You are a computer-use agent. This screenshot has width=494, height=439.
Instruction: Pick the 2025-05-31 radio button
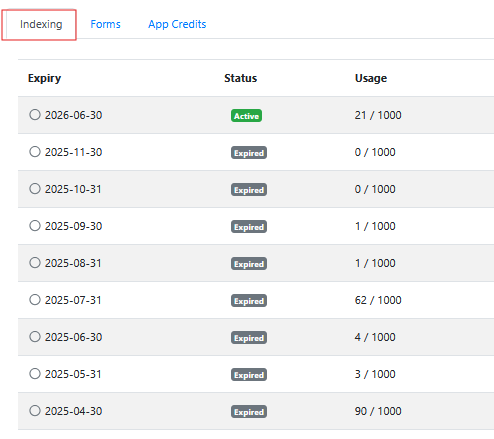(35, 374)
